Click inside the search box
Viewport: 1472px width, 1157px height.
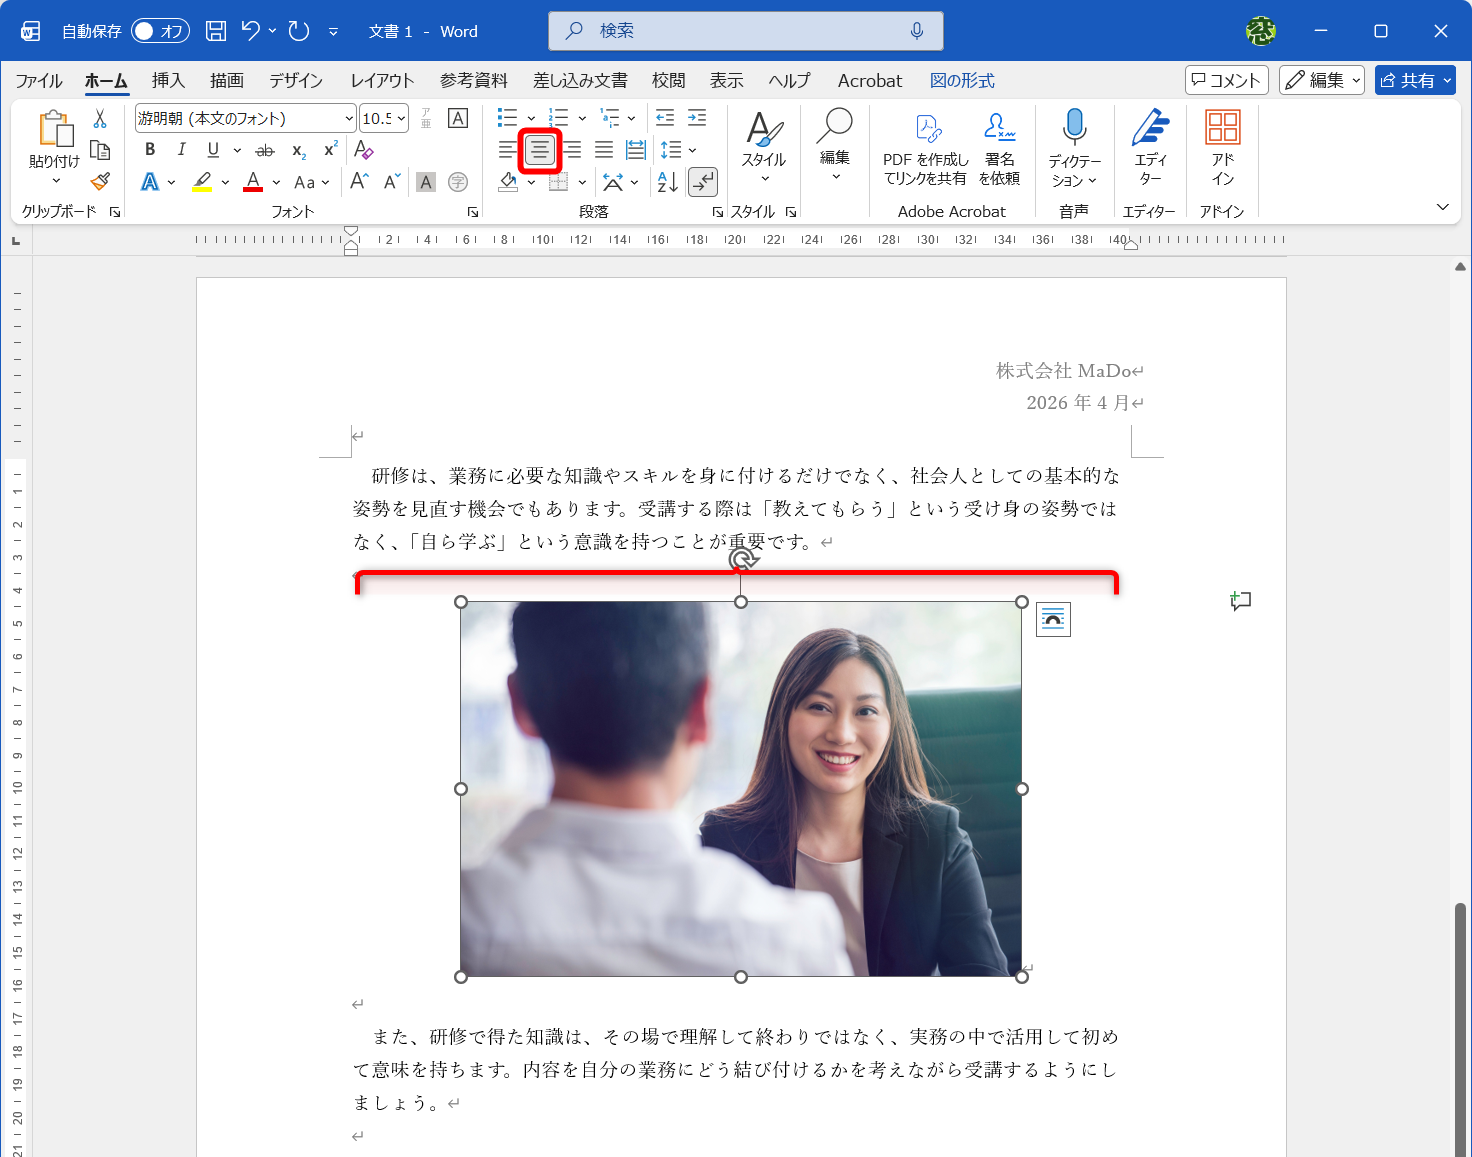(x=745, y=30)
